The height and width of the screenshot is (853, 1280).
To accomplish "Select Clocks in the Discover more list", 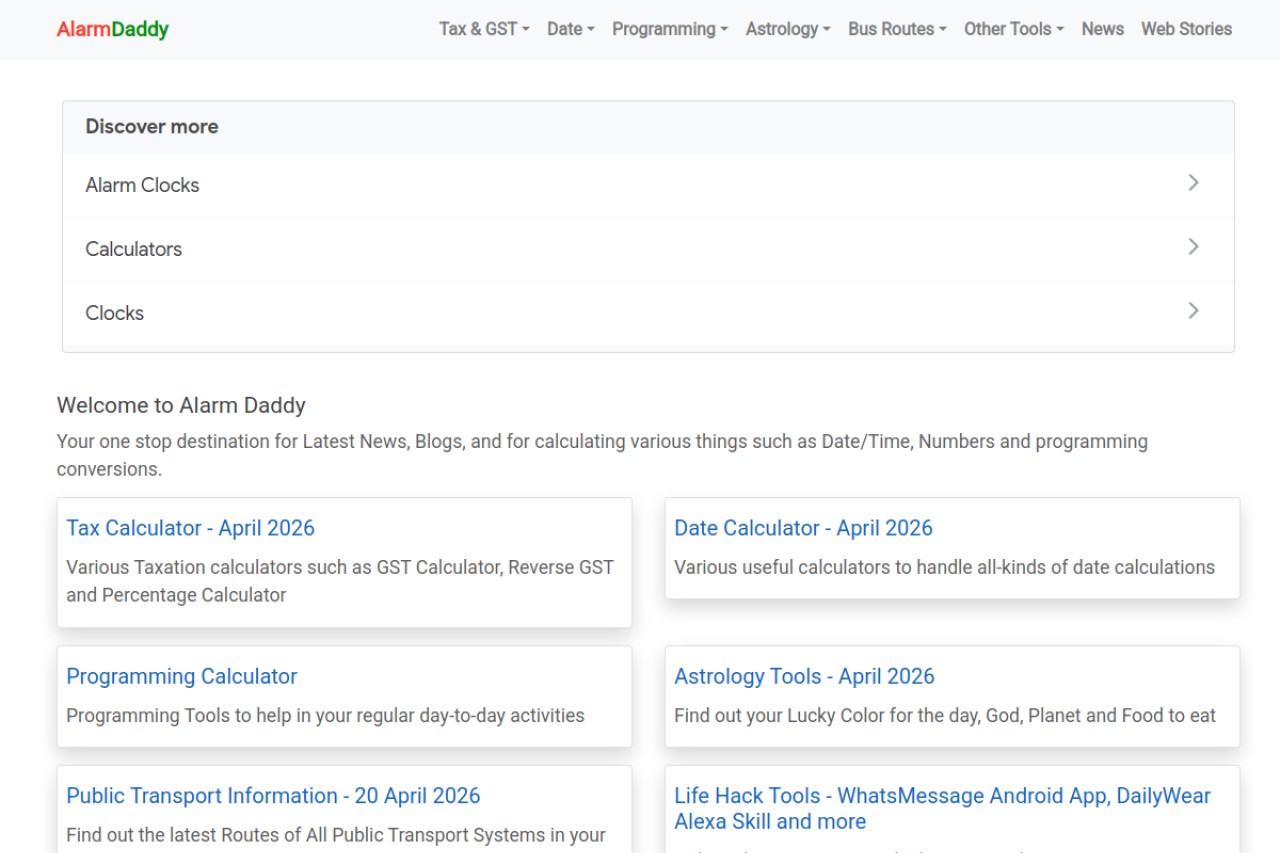I will click(115, 313).
